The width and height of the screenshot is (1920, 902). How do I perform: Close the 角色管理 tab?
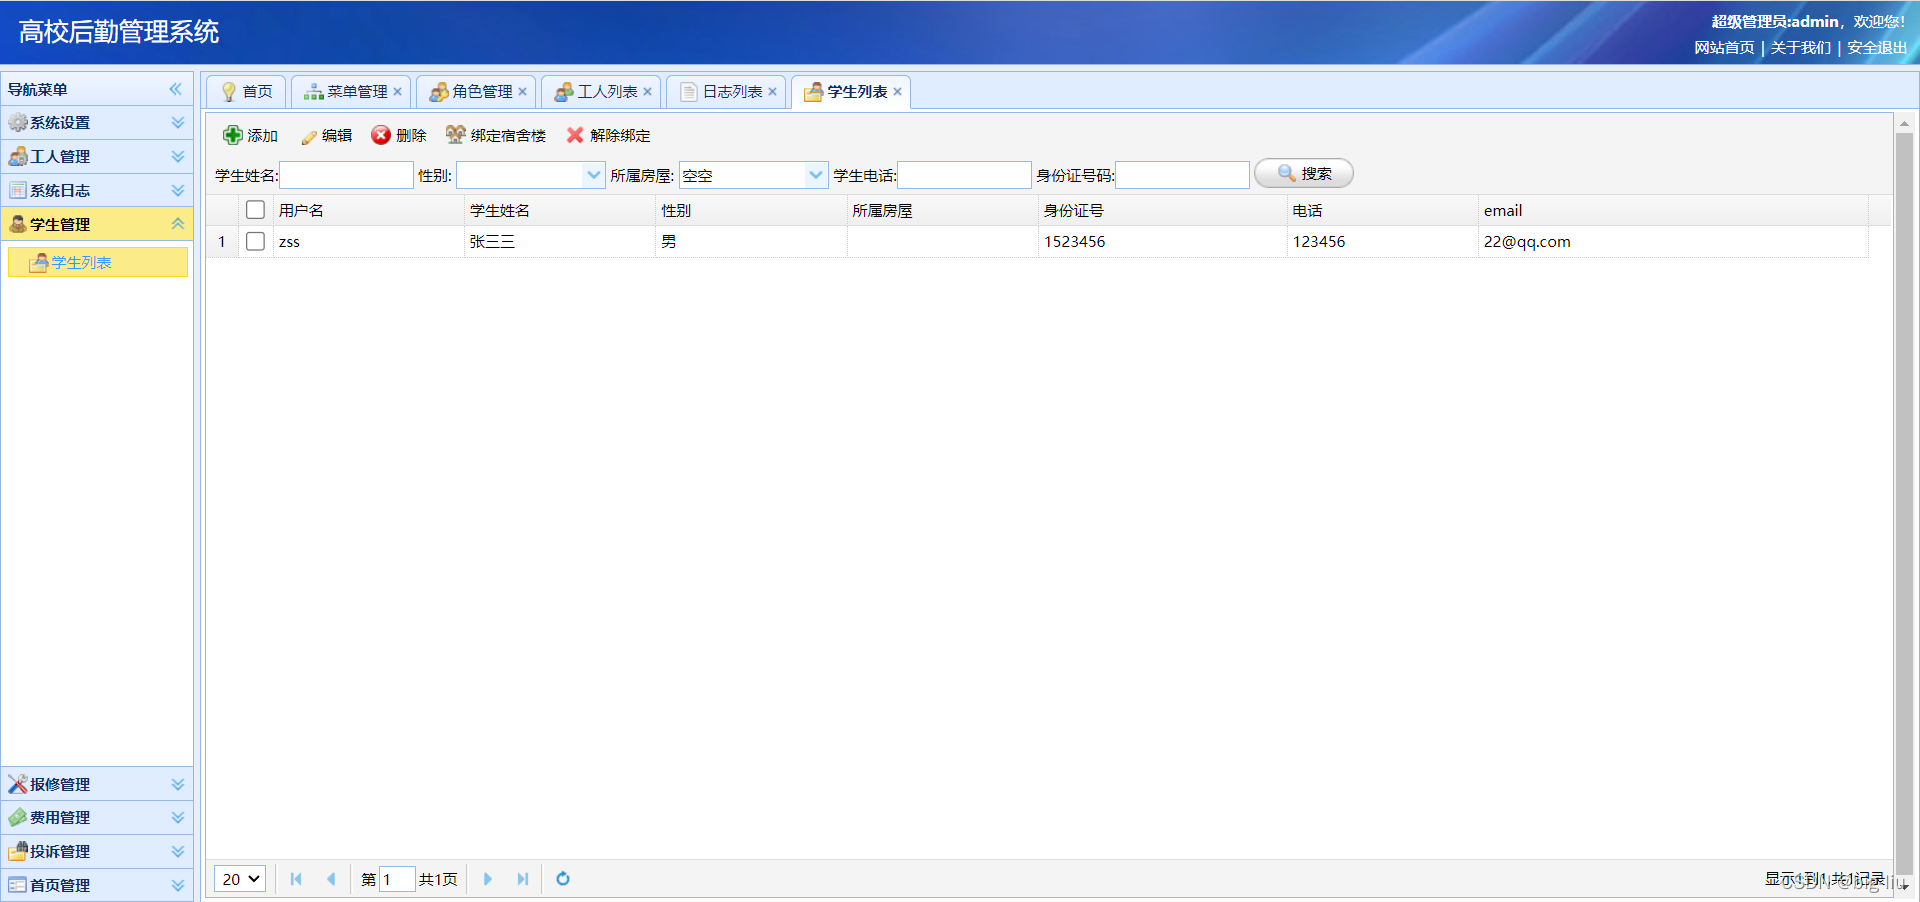click(x=522, y=92)
